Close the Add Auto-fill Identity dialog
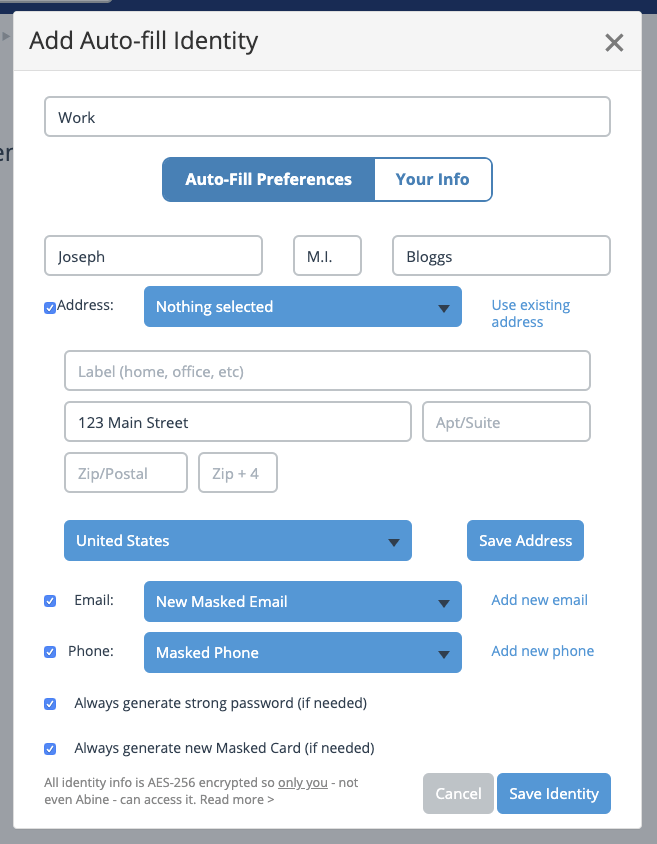The height and width of the screenshot is (844, 657). pos(614,42)
